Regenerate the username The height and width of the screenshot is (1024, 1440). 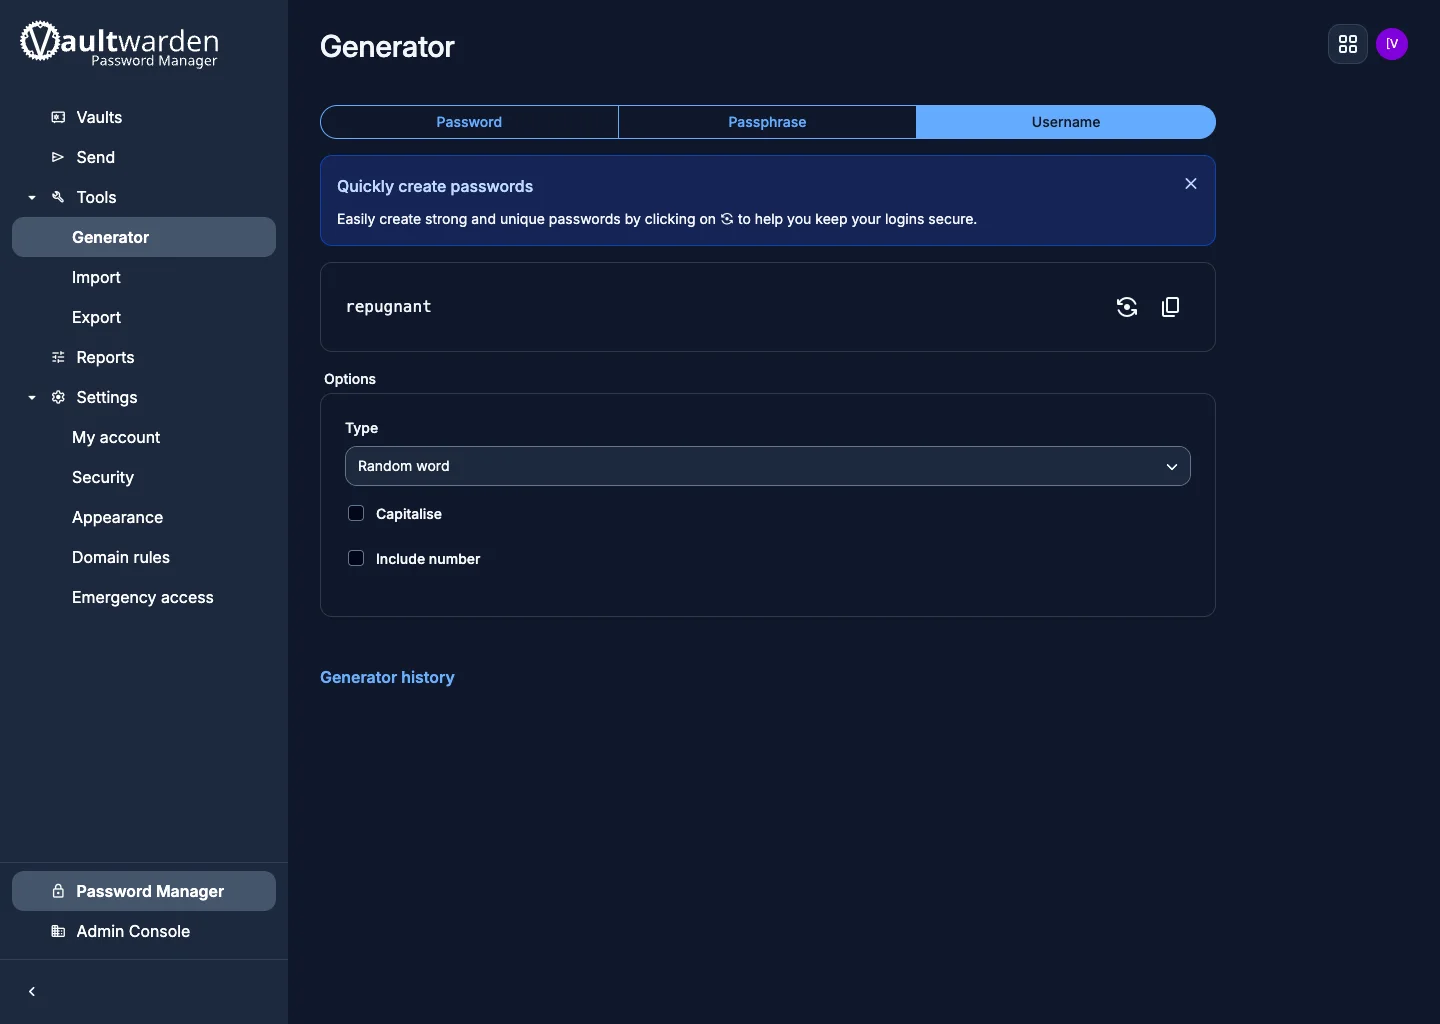1127,307
